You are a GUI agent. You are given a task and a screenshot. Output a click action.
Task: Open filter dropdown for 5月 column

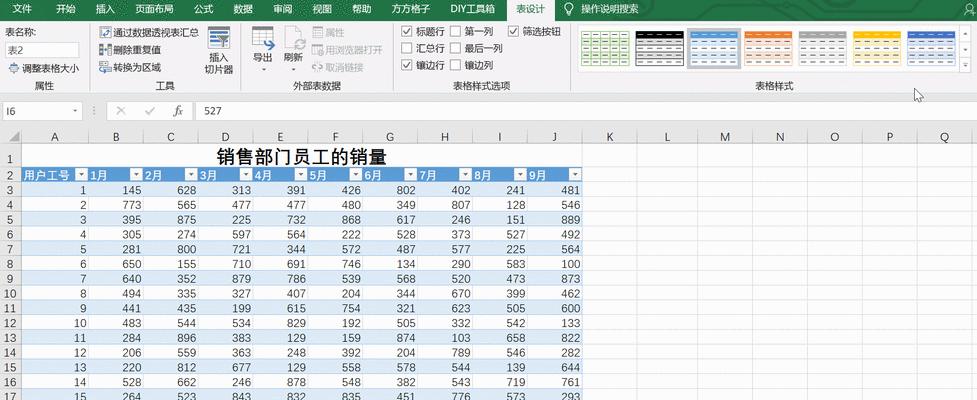click(356, 175)
